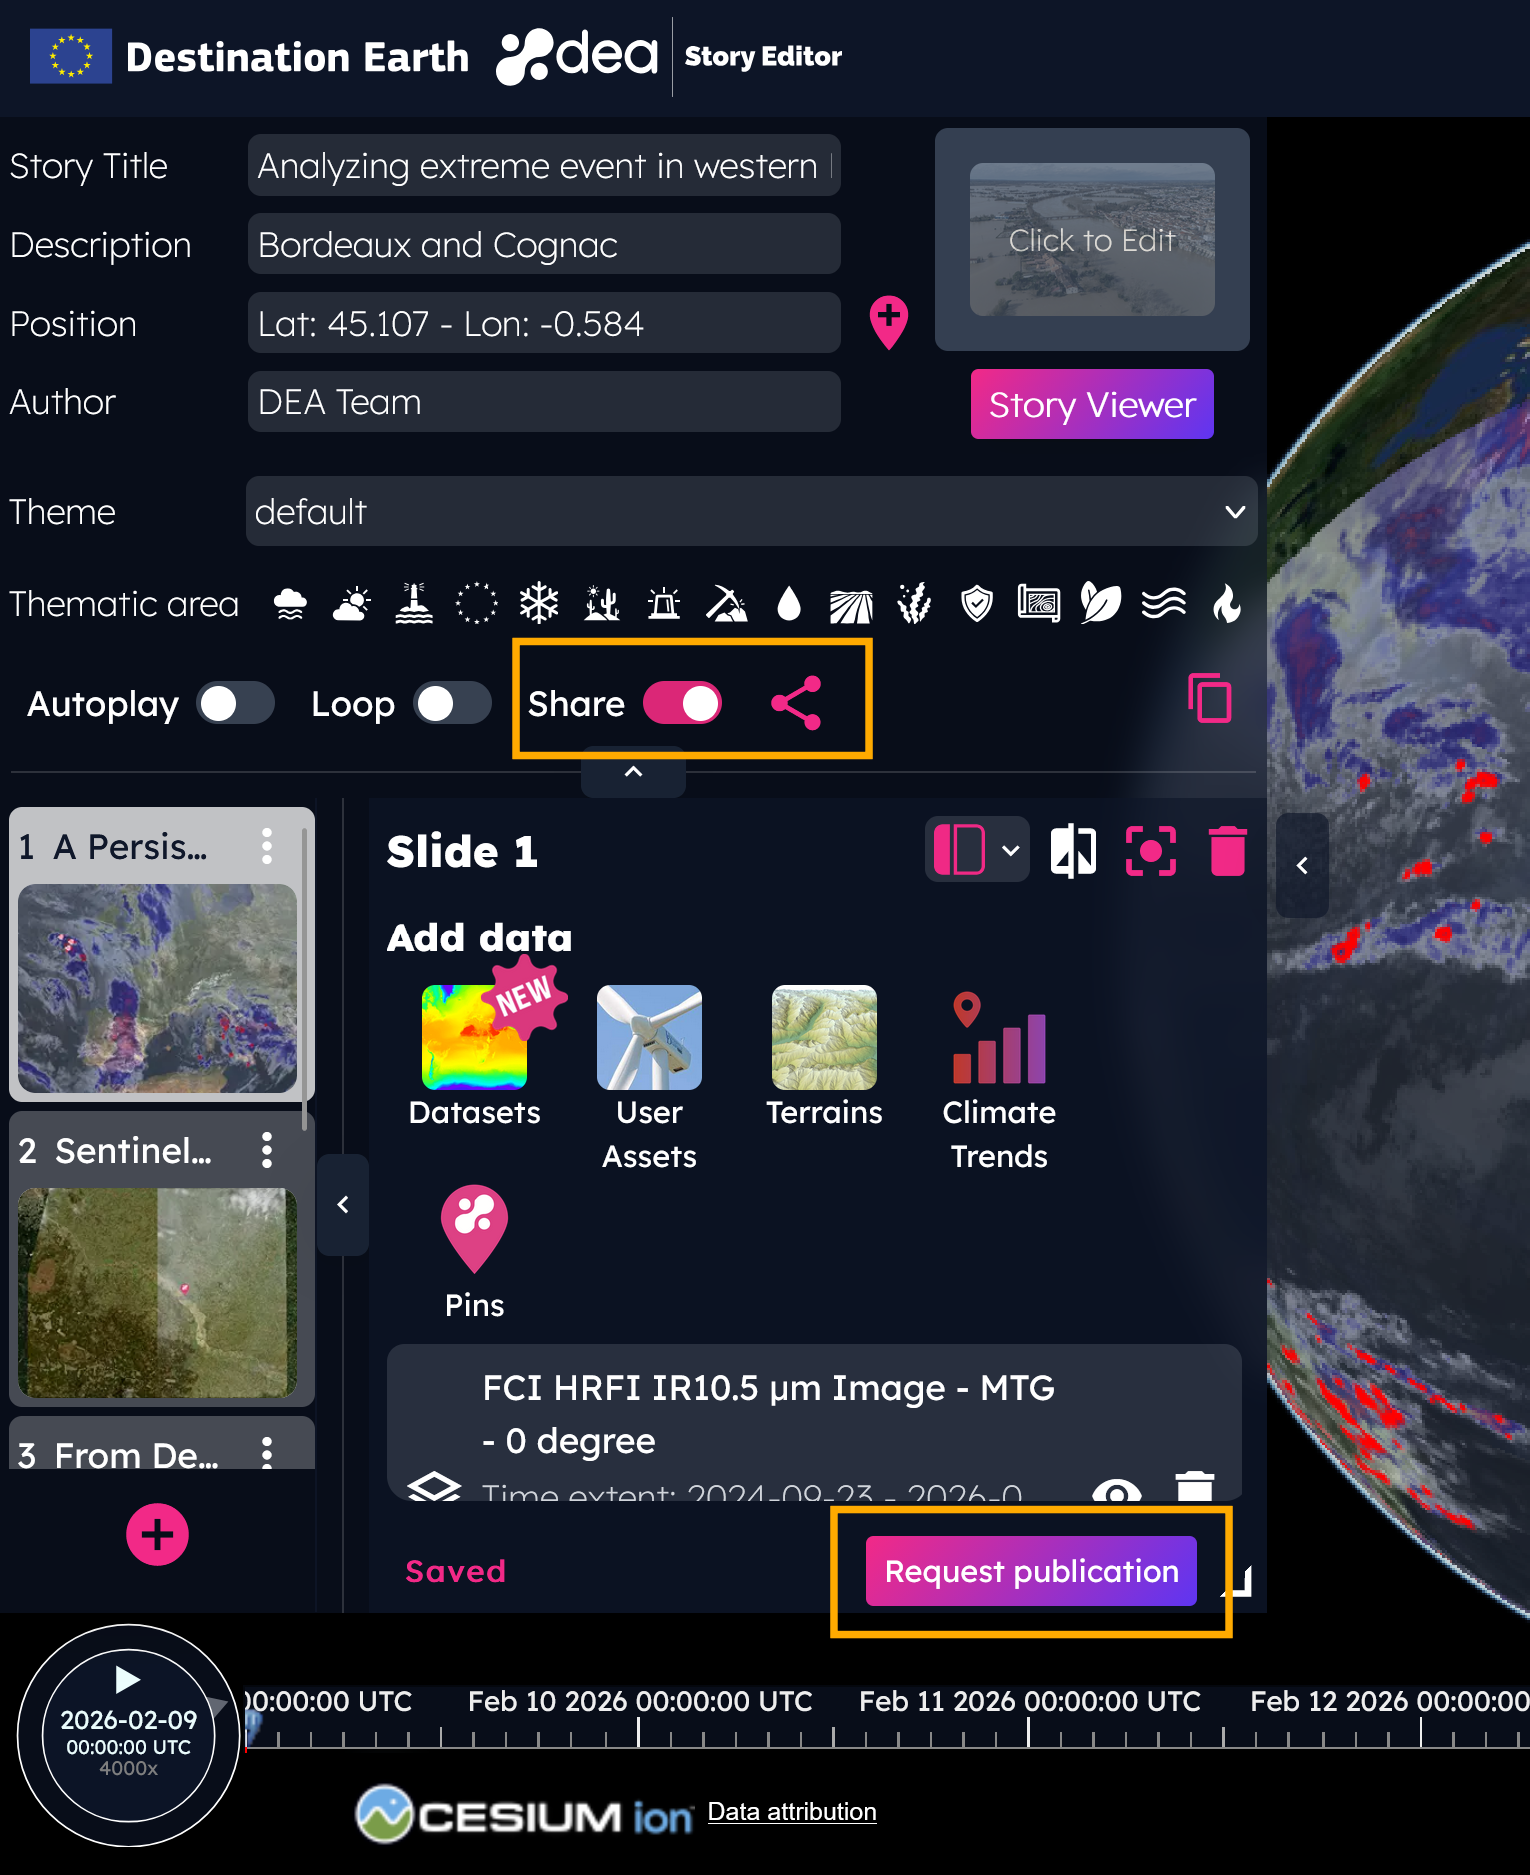Image resolution: width=1530 pixels, height=1875 pixels.
Task: Open the Datasets data source
Action: point(474,1056)
